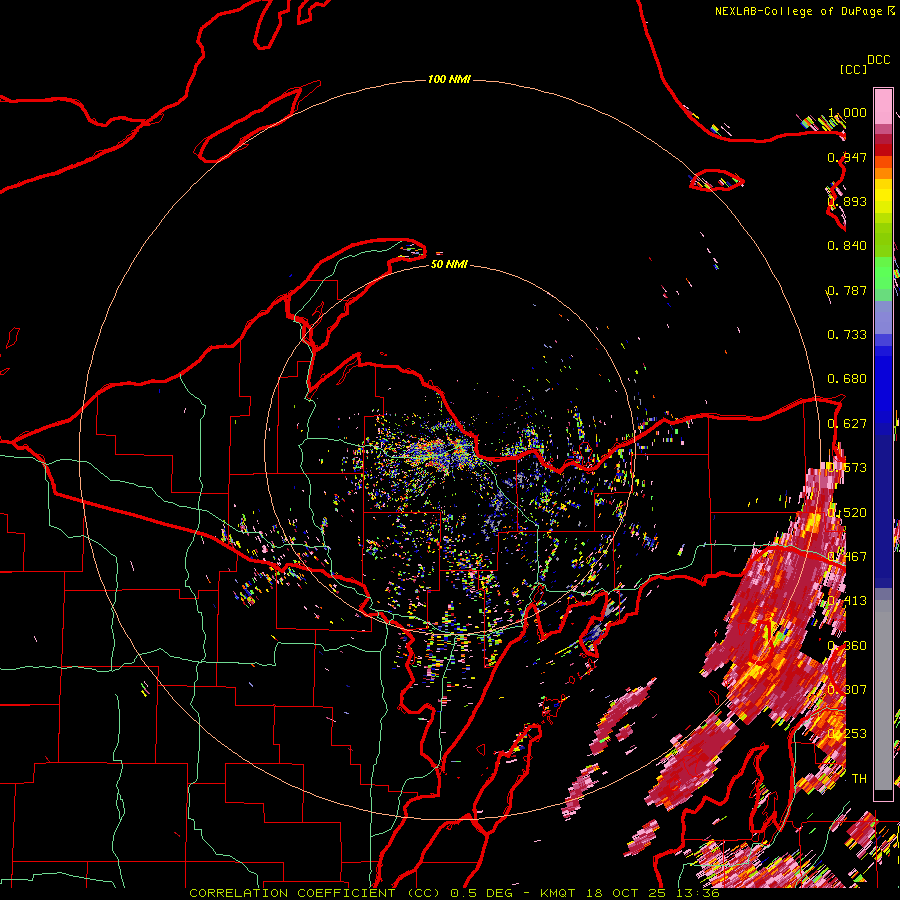Pick the yellow segment of the color bar
The height and width of the screenshot is (900, 900).
(883, 196)
